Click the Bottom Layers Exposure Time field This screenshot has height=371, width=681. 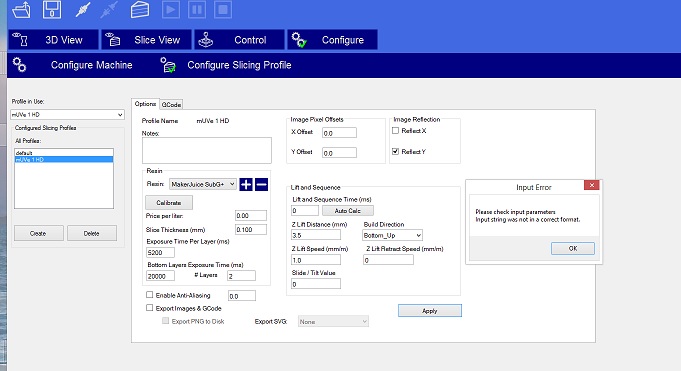pyautogui.click(x=160, y=276)
